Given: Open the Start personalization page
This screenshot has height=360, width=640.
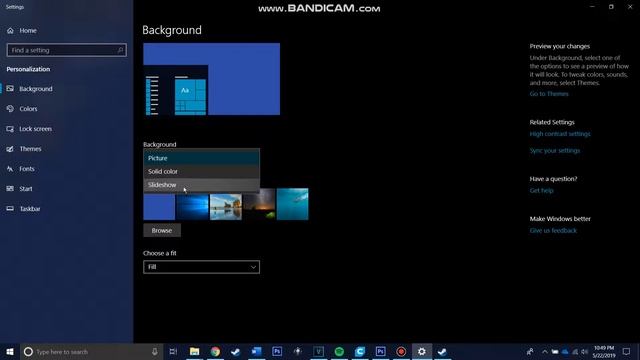Looking at the screenshot, I should pos(26,189).
